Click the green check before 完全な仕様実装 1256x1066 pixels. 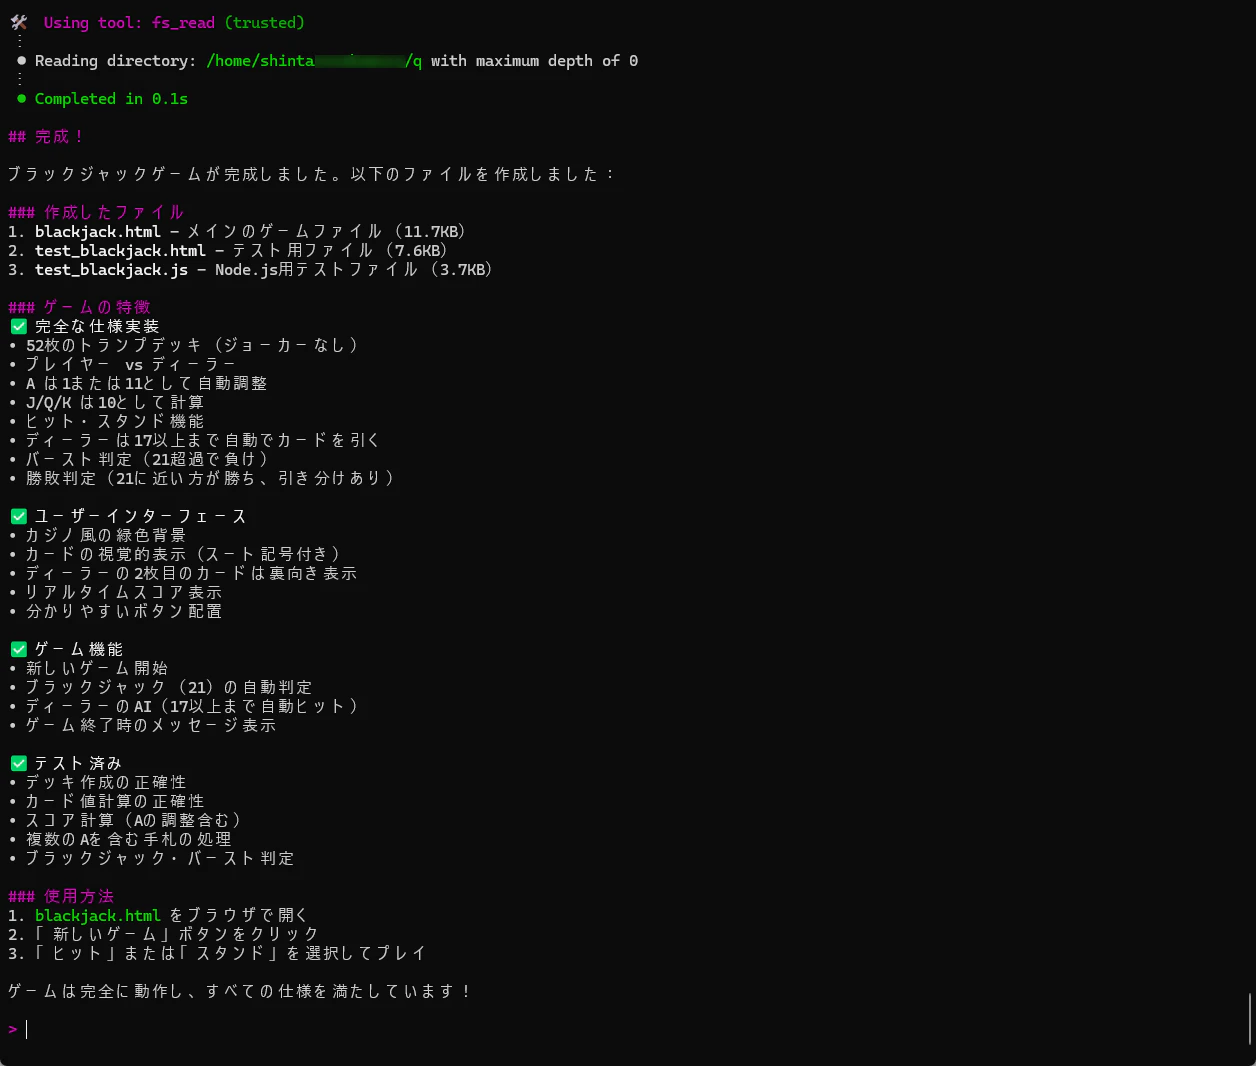coord(18,326)
